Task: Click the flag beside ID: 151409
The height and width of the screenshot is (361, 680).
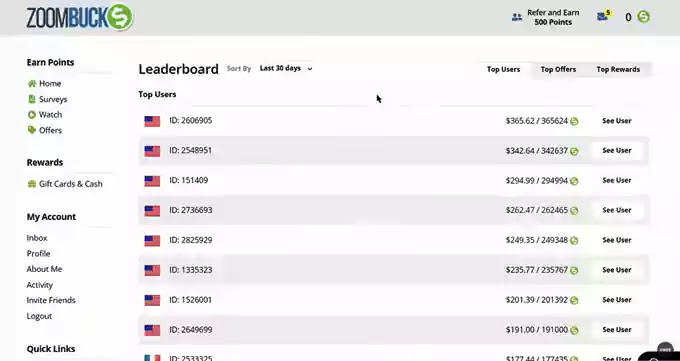Action: [x=152, y=181]
